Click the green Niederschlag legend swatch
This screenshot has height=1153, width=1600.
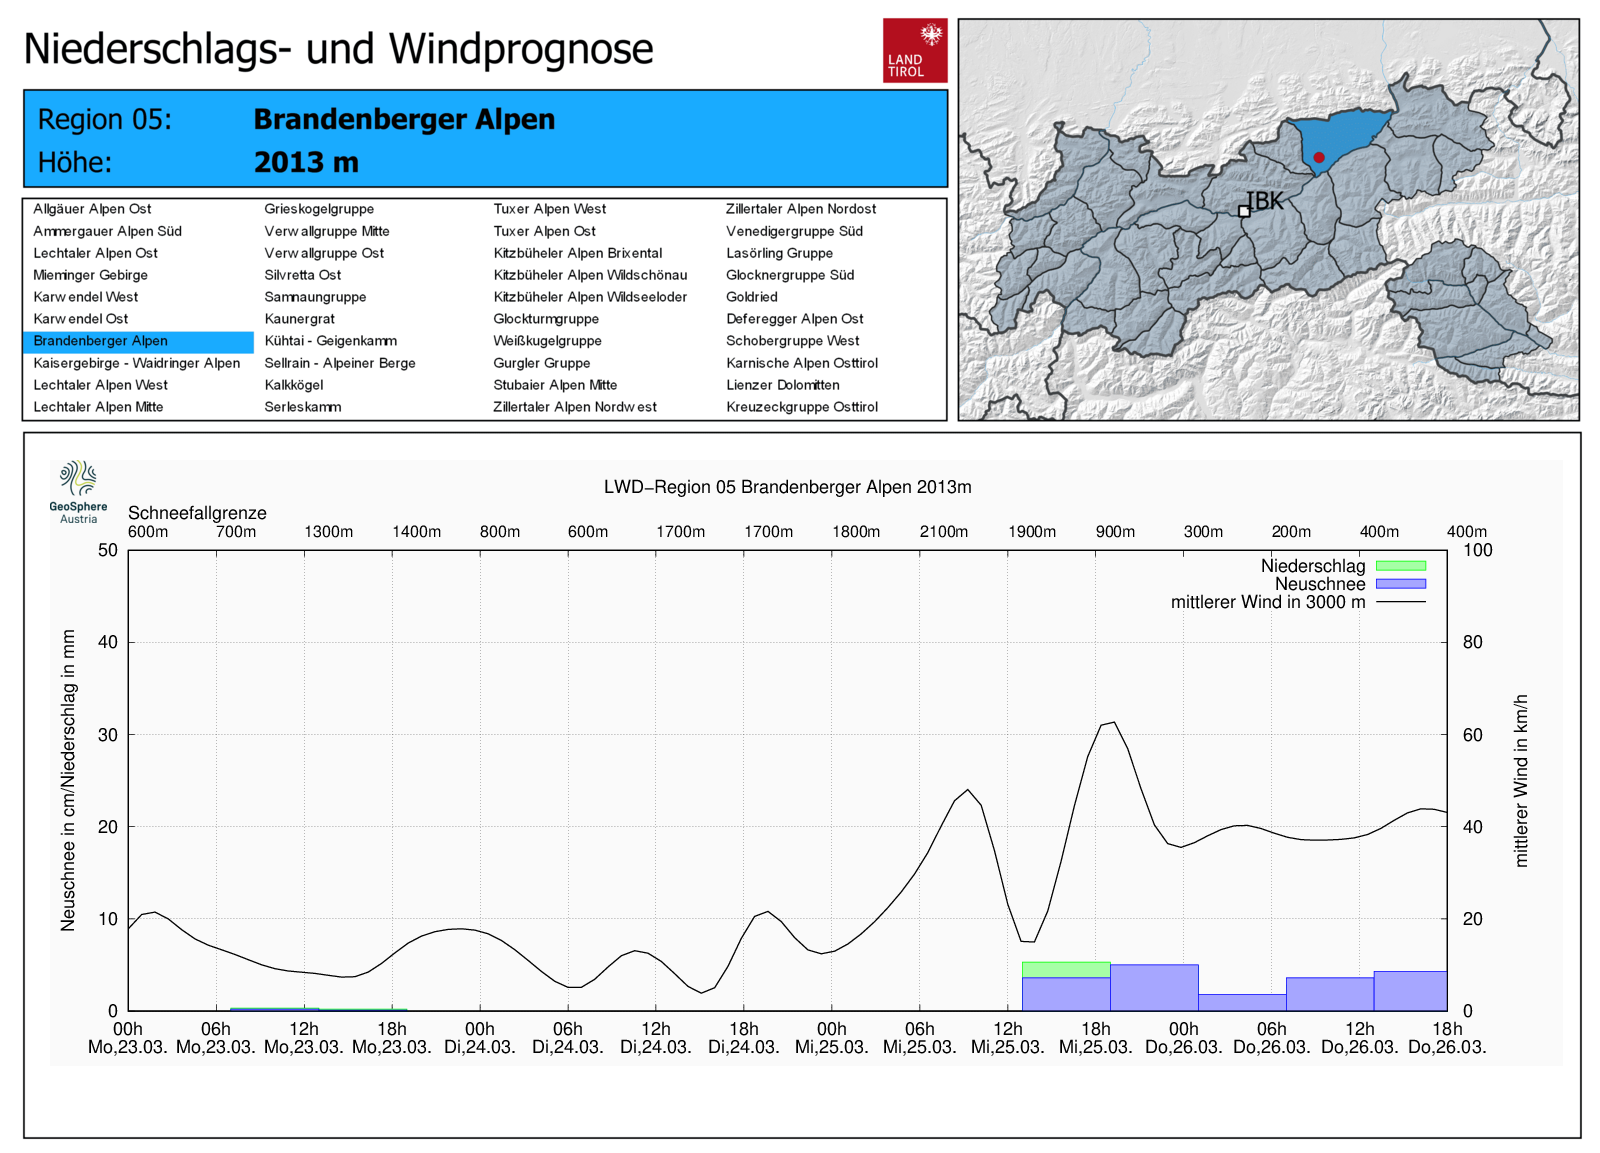click(x=1400, y=566)
